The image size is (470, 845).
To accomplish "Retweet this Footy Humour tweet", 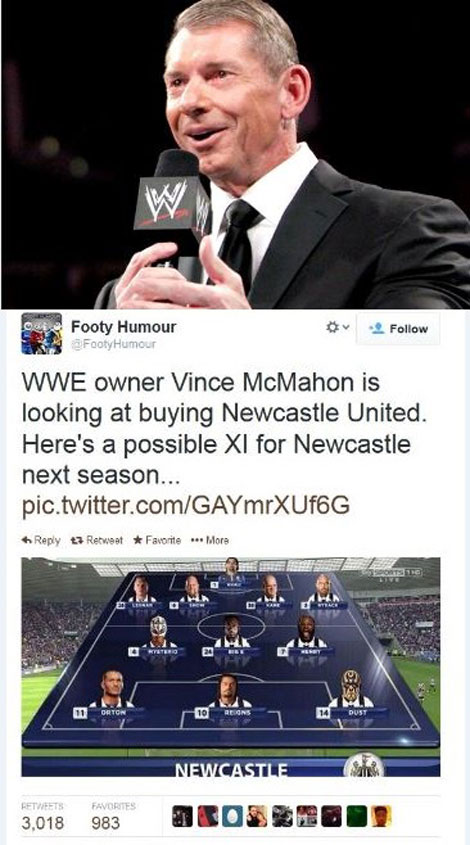I will 96,539.
